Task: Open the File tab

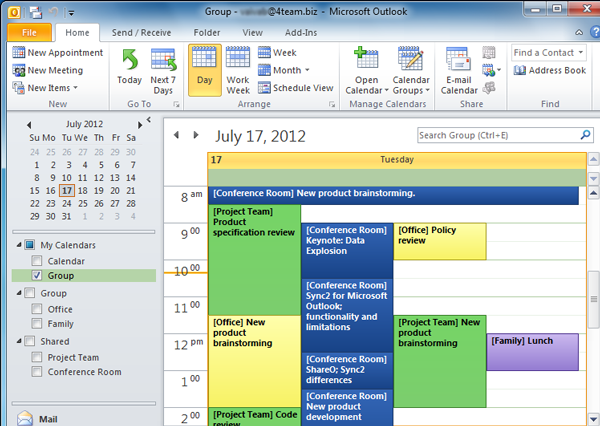Action: tap(22, 33)
